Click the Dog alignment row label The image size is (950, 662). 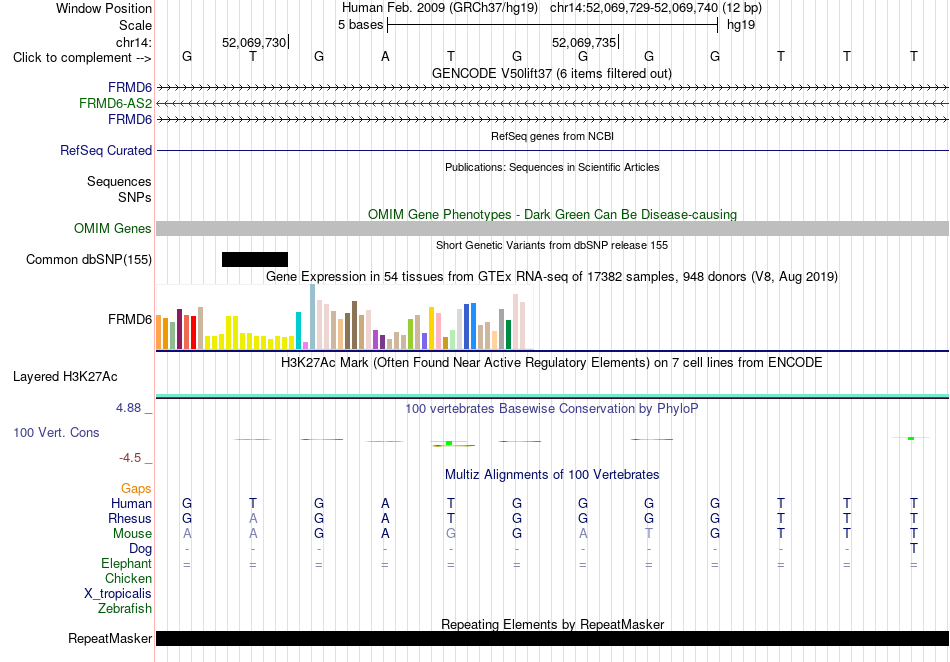(140, 549)
